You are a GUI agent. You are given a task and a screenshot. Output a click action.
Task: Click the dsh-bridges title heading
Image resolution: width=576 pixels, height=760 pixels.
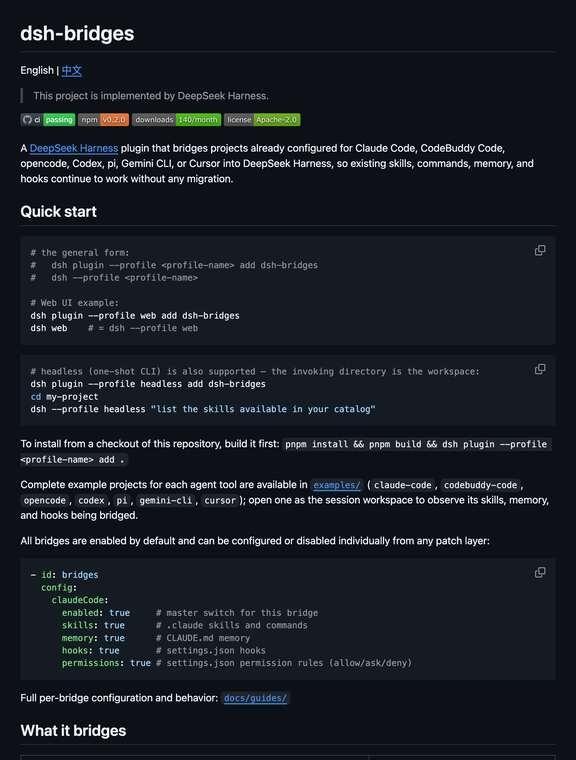(x=77, y=33)
